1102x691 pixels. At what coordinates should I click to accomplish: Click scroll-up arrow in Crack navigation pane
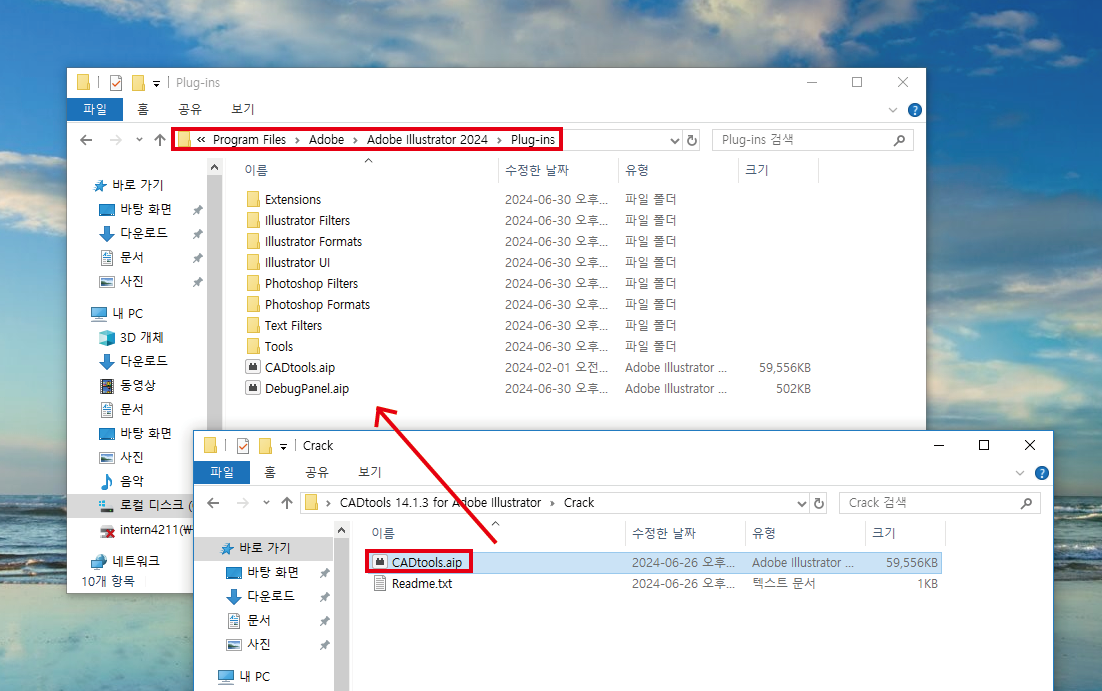[x=342, y=531]
